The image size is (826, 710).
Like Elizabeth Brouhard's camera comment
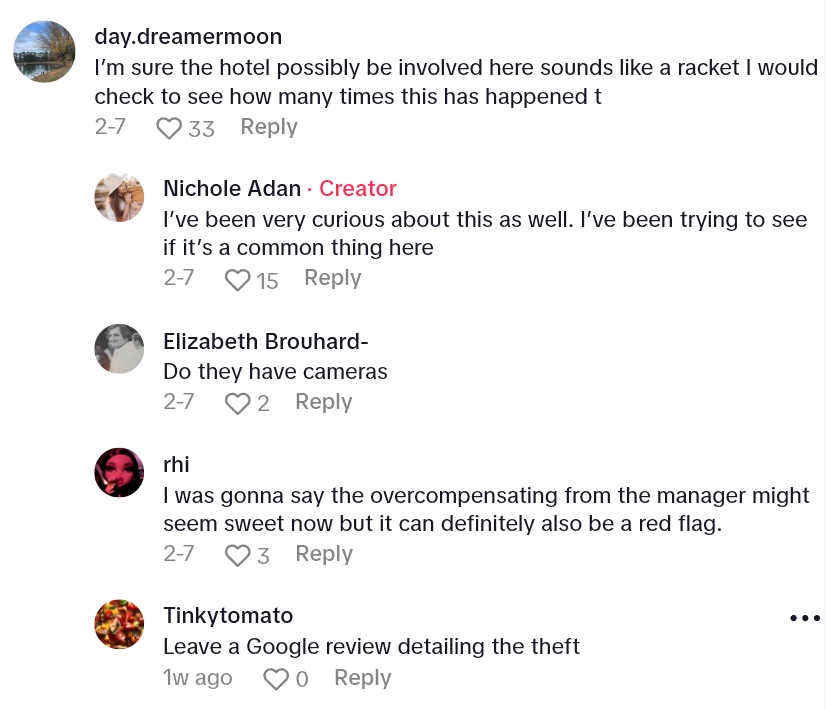coord(237,403)
